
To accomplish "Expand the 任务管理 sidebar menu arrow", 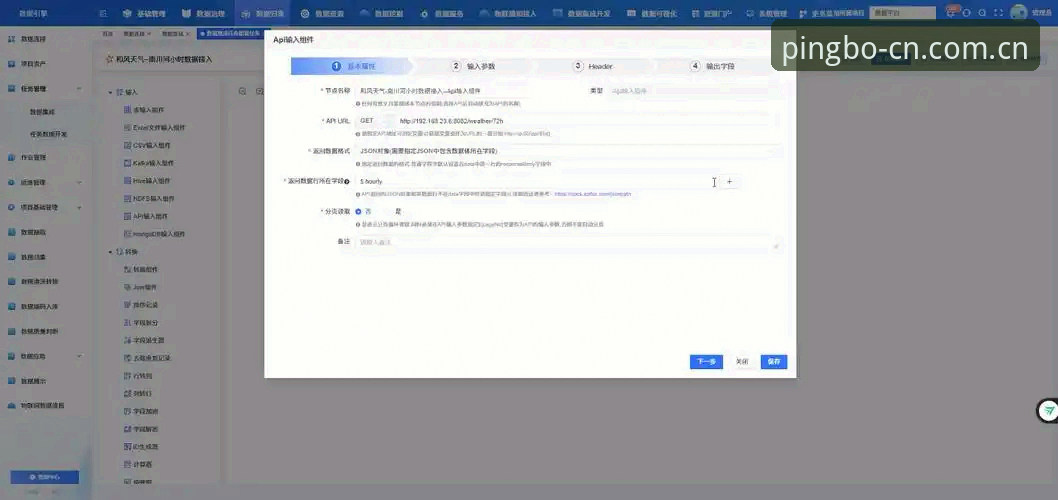I will pyautogui.click(x=79, y=89).
